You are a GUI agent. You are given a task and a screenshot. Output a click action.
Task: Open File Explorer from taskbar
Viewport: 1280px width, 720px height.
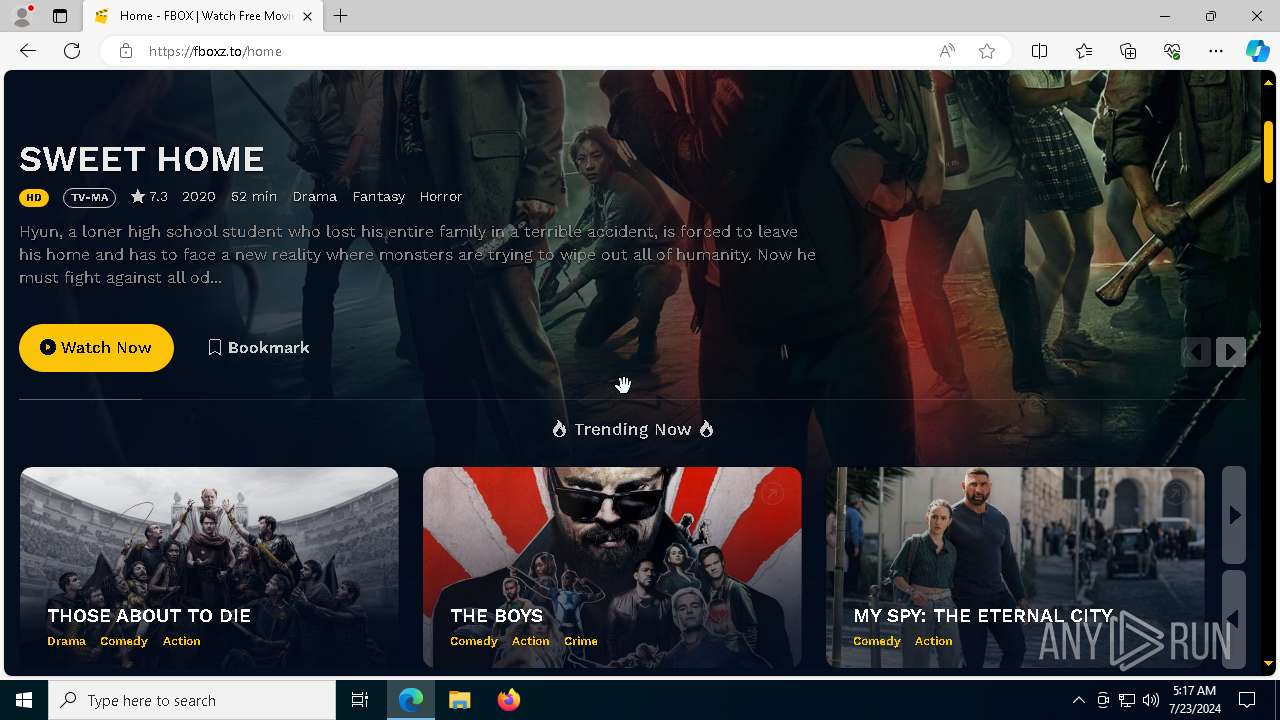460,700
